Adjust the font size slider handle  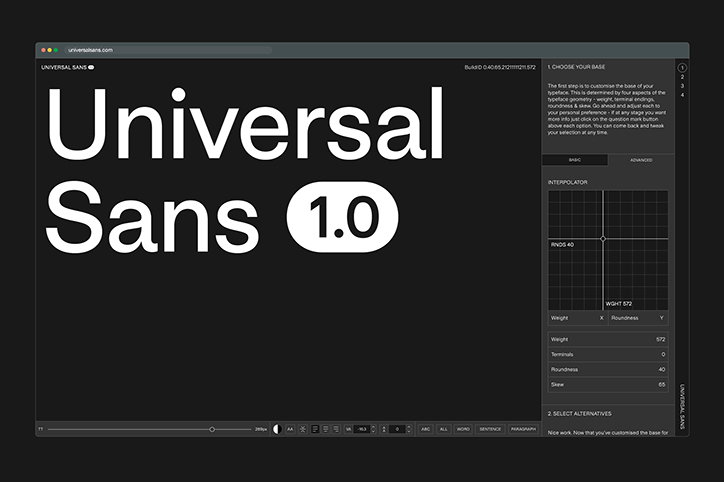point(212,429)
